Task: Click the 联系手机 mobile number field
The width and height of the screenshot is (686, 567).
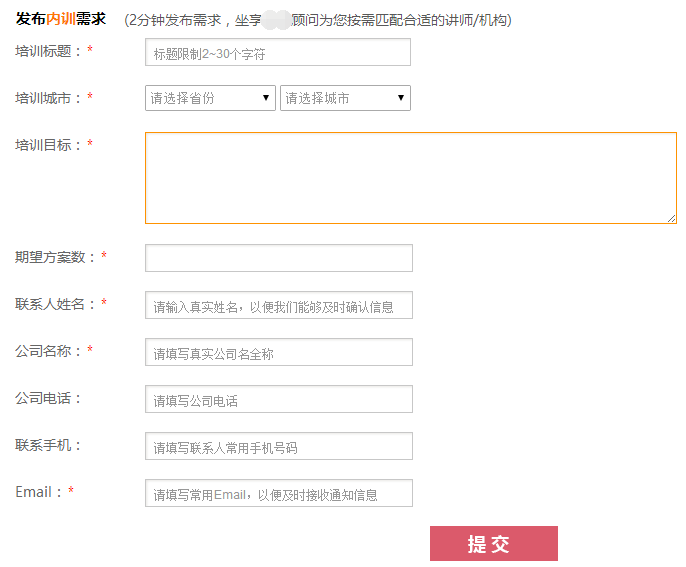Action: click(x=278, y=447)
